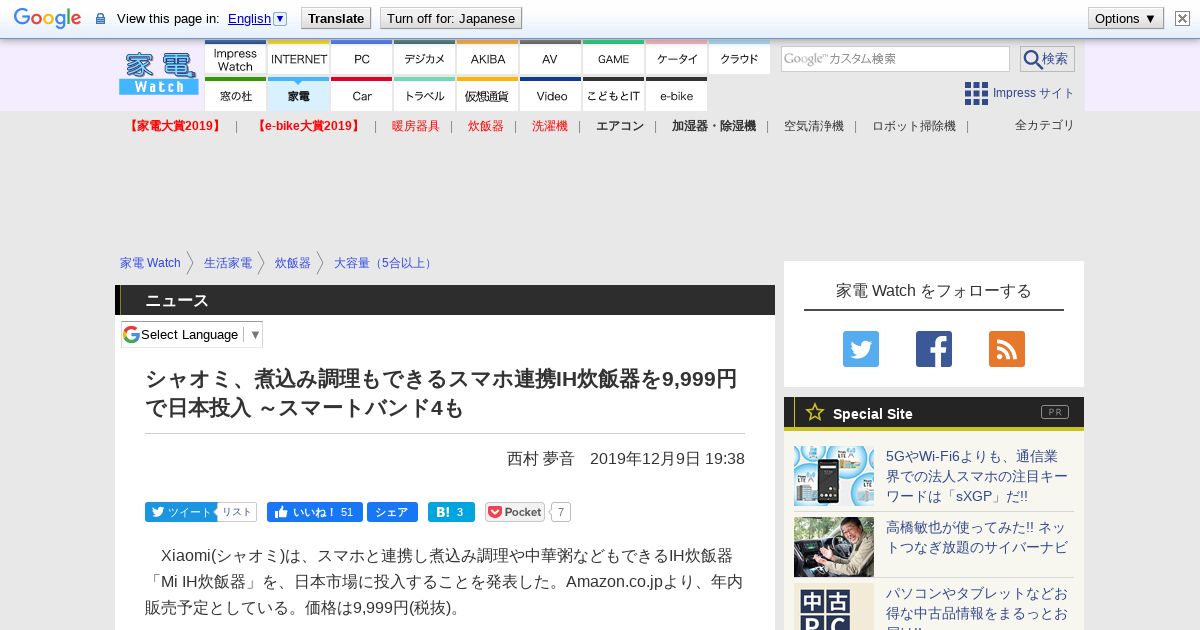1200x630 pixels.
Task: Click the 家電 Watch breadcrumb
Action: [150, 263]
